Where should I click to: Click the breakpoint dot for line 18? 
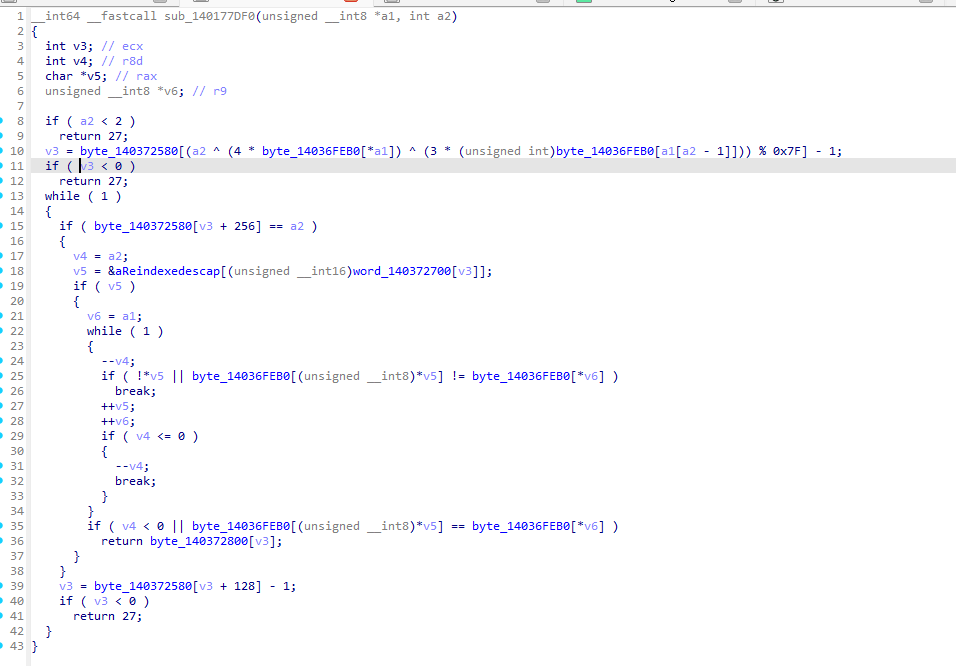(x=1, y=271)
